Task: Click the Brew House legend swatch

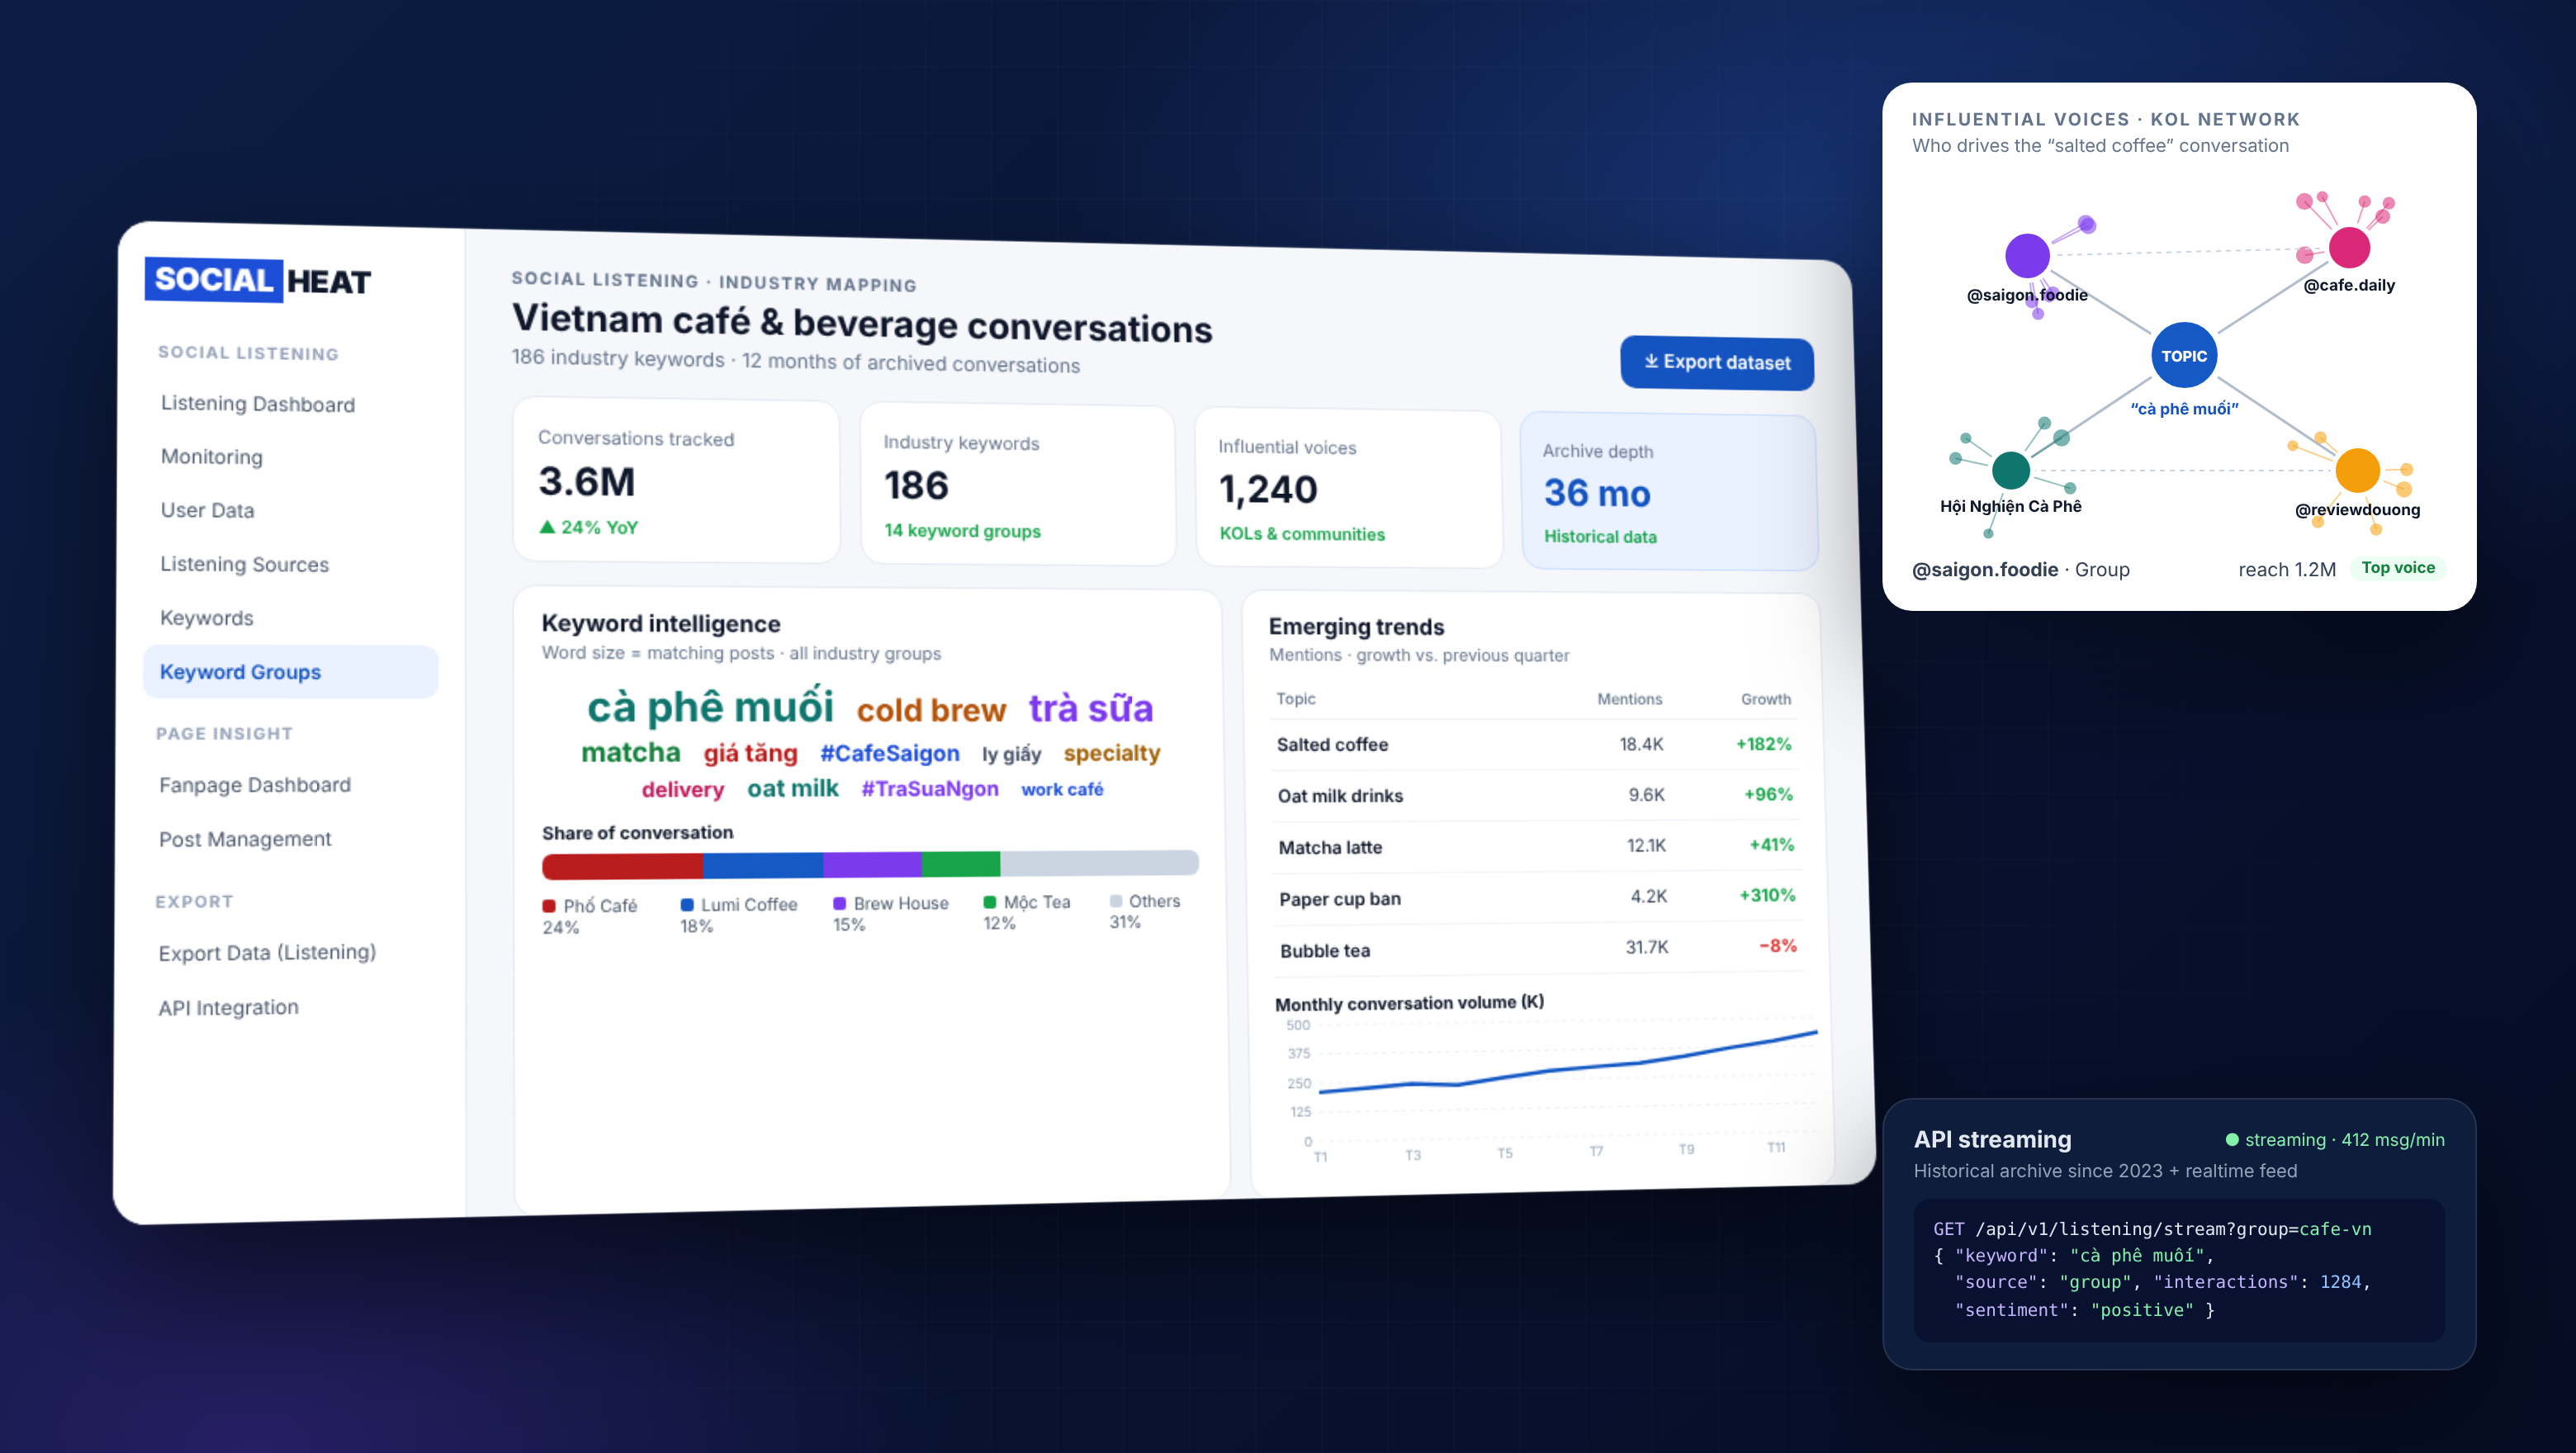Action: point(840,904)
